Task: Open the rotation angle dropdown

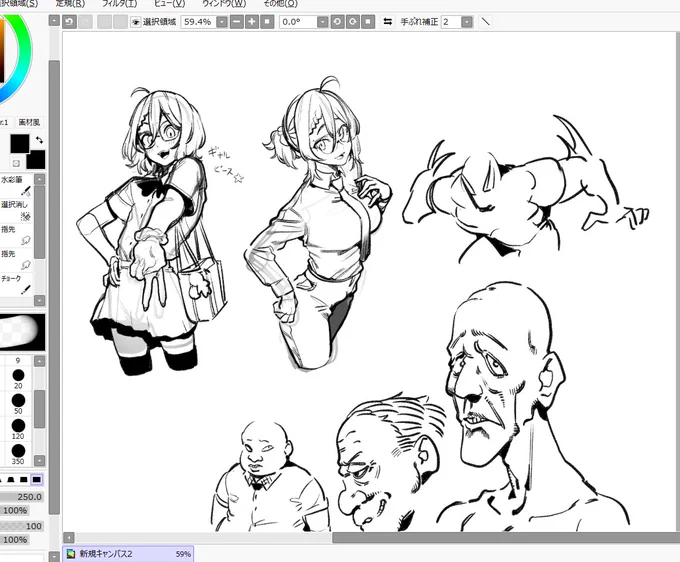Action: (322, 22)
